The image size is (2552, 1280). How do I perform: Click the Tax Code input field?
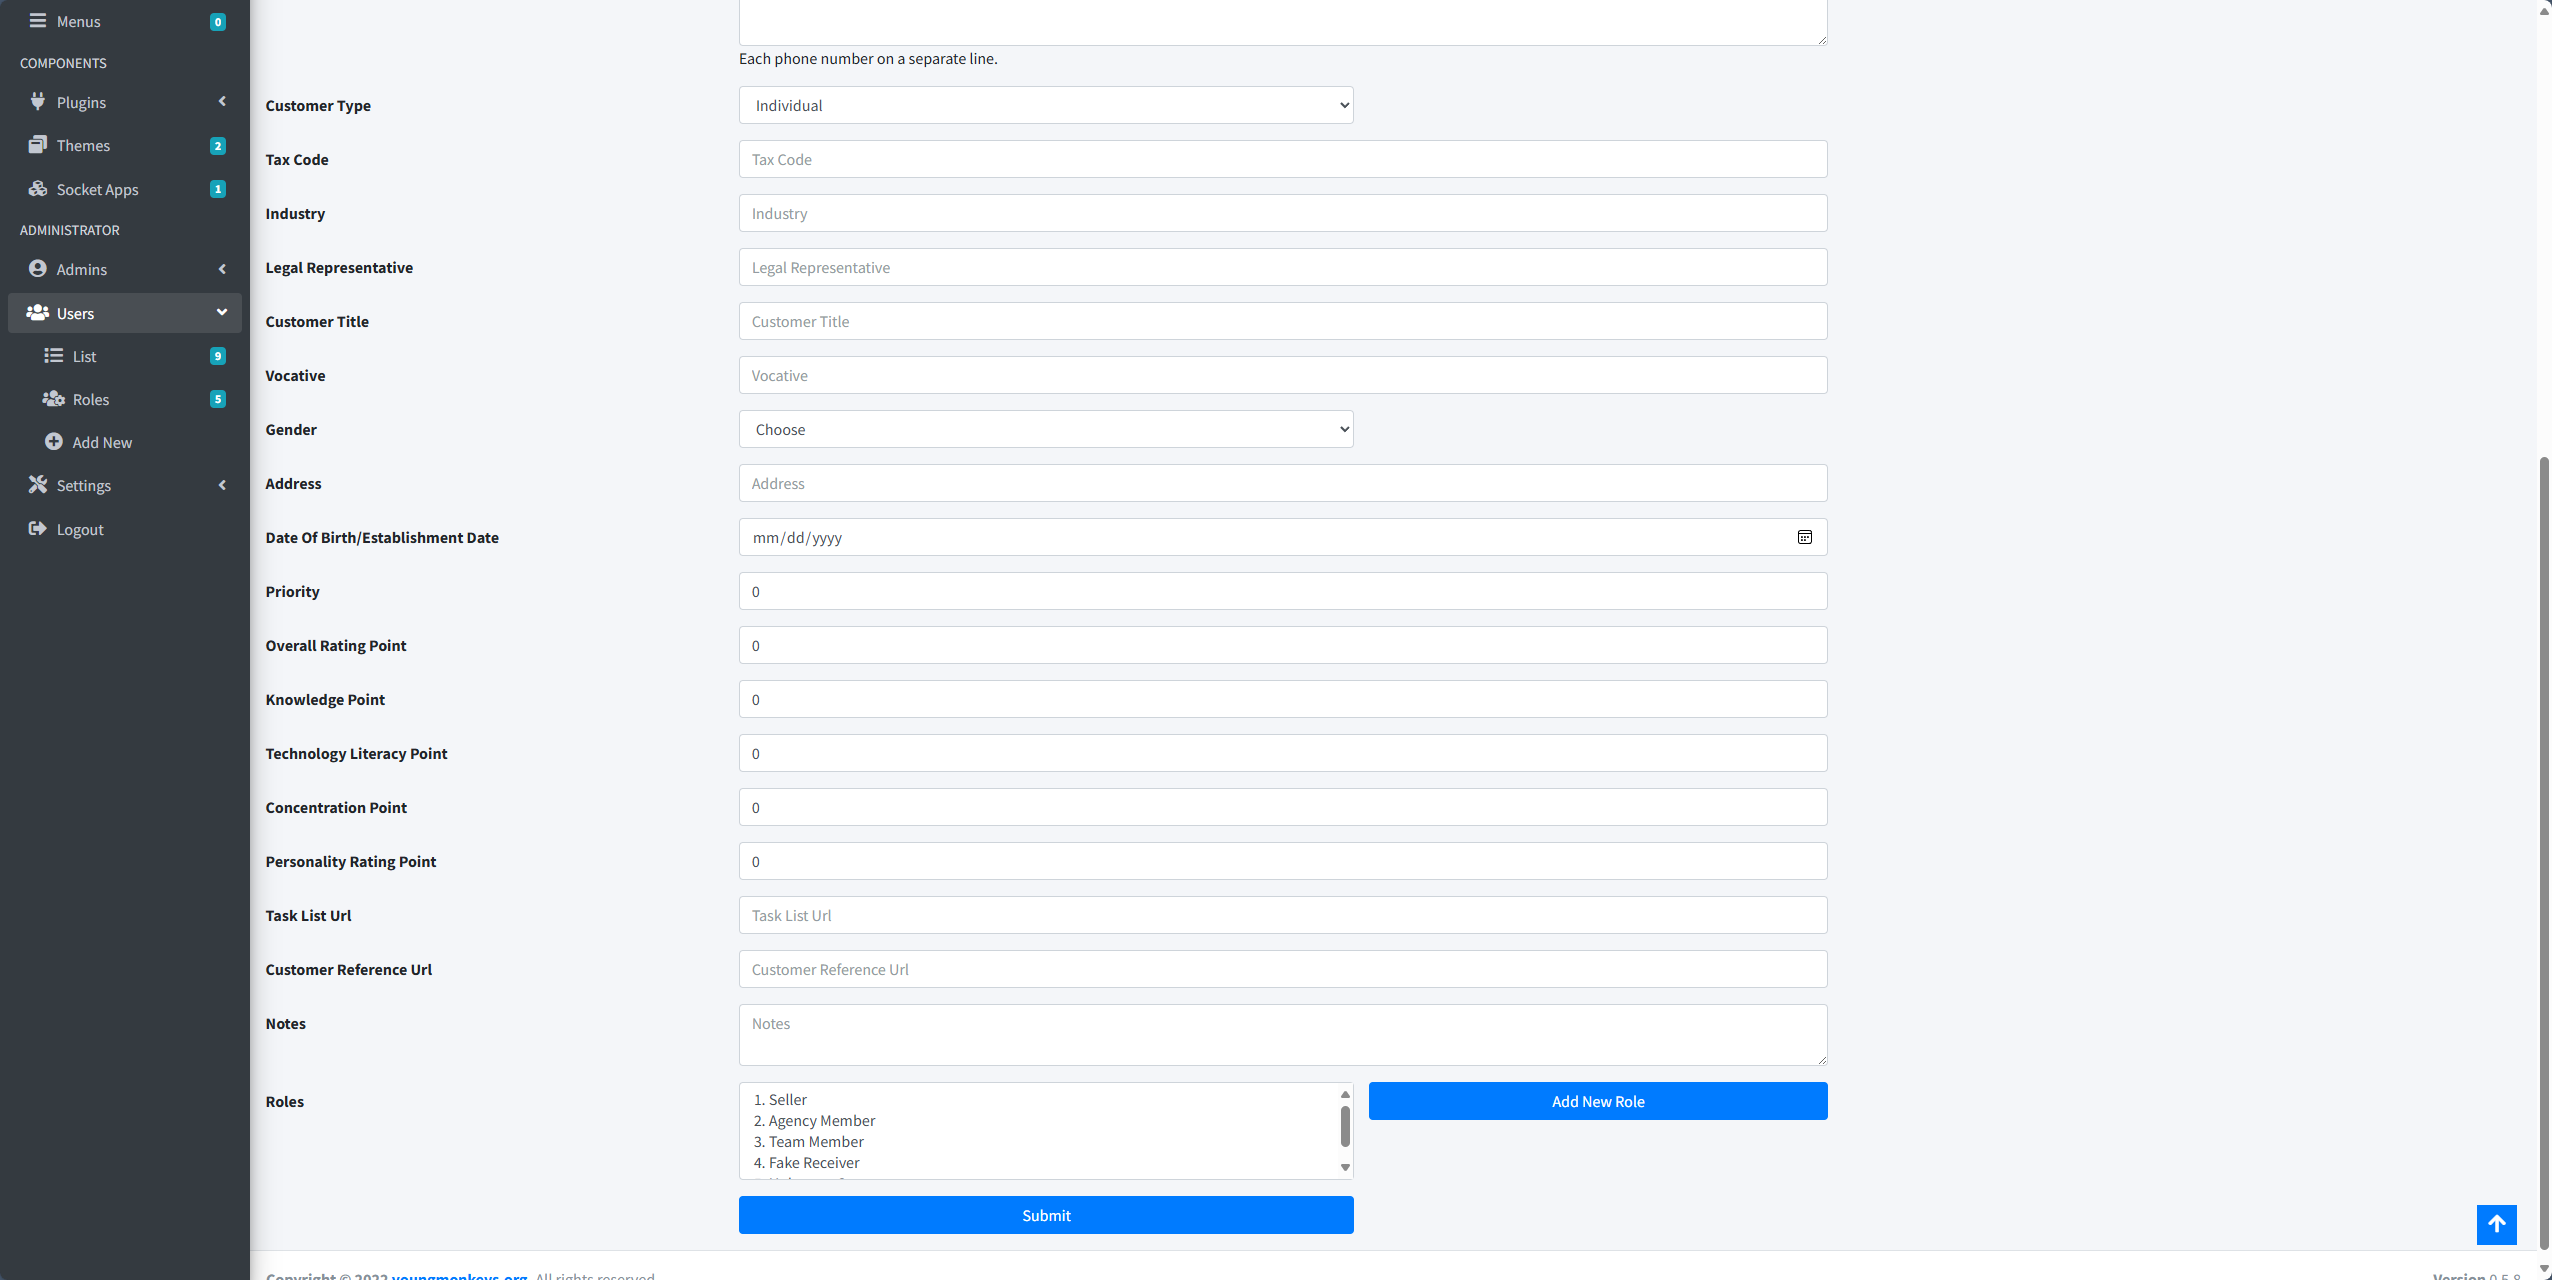pyautogui.click(x=1283, y=159)
